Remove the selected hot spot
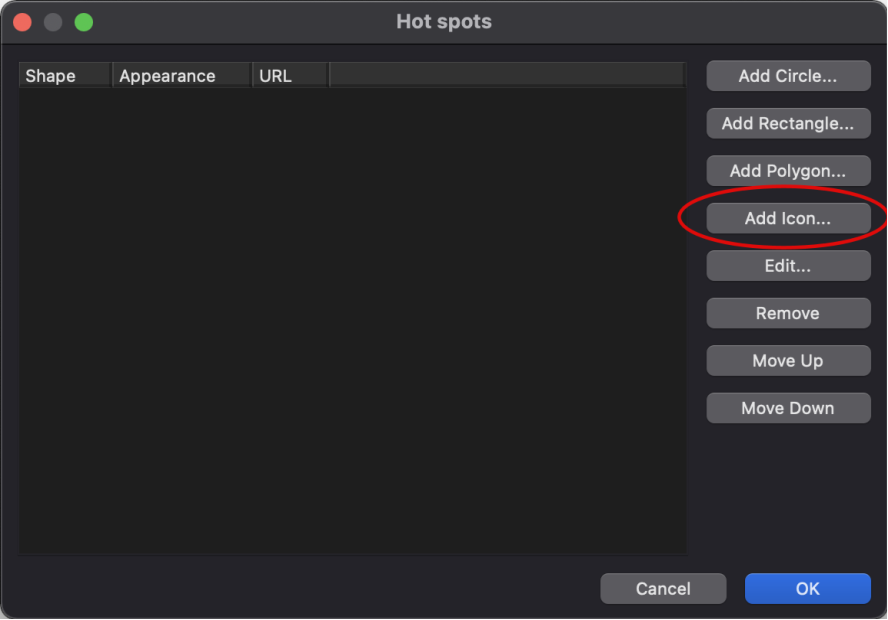888x620 pixels. [x=788, y=313]
